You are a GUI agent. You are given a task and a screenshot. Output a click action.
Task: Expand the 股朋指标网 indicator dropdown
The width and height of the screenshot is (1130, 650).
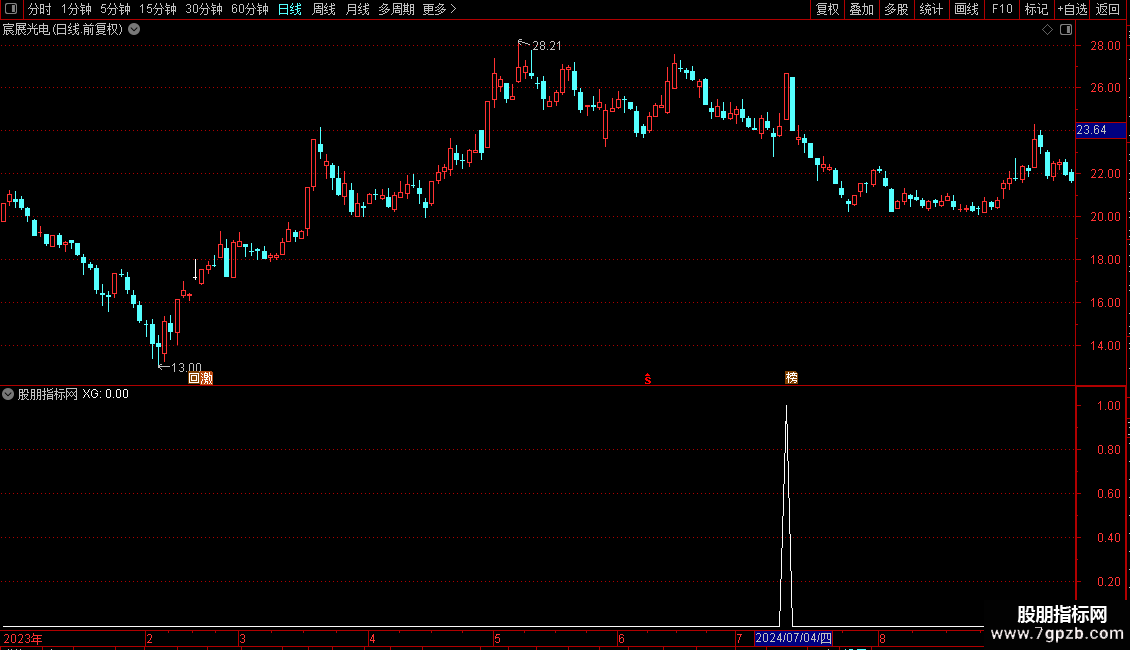(8, 394)
